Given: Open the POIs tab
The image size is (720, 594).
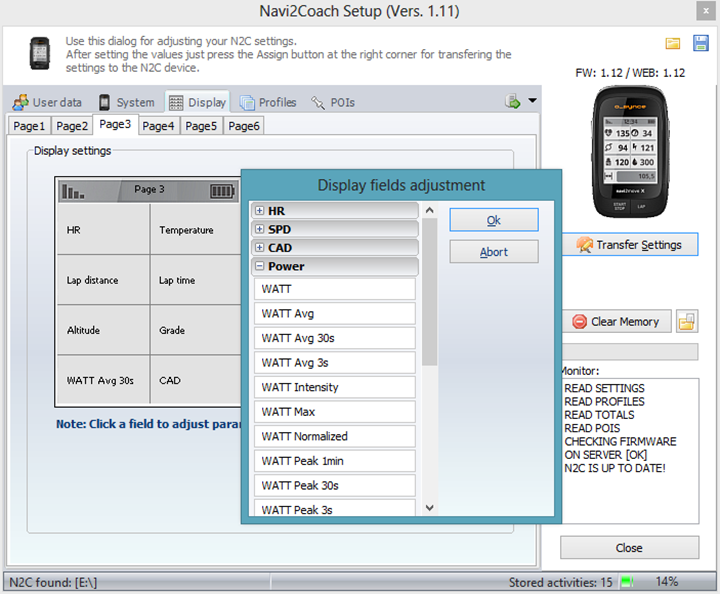Looking at the screenshot, I should tap(332, 102).
